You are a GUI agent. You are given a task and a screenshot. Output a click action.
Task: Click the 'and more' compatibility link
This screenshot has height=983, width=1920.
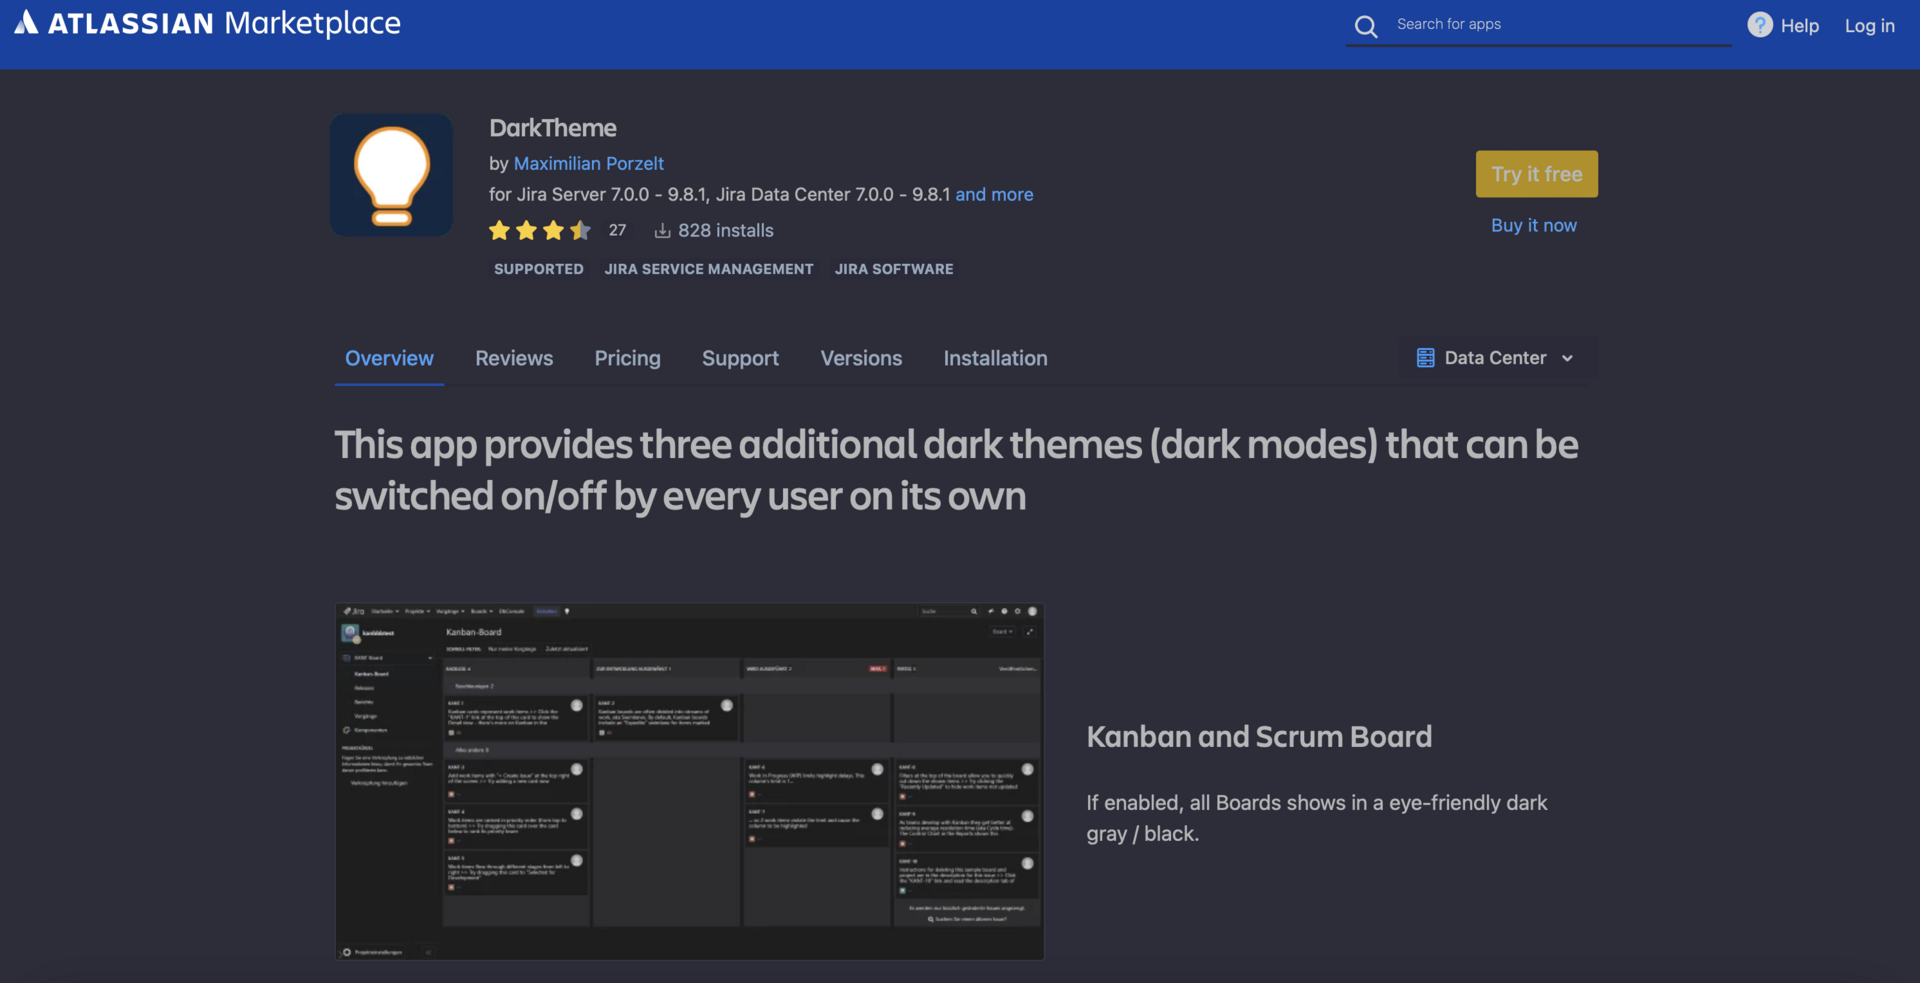coord(994,194)
